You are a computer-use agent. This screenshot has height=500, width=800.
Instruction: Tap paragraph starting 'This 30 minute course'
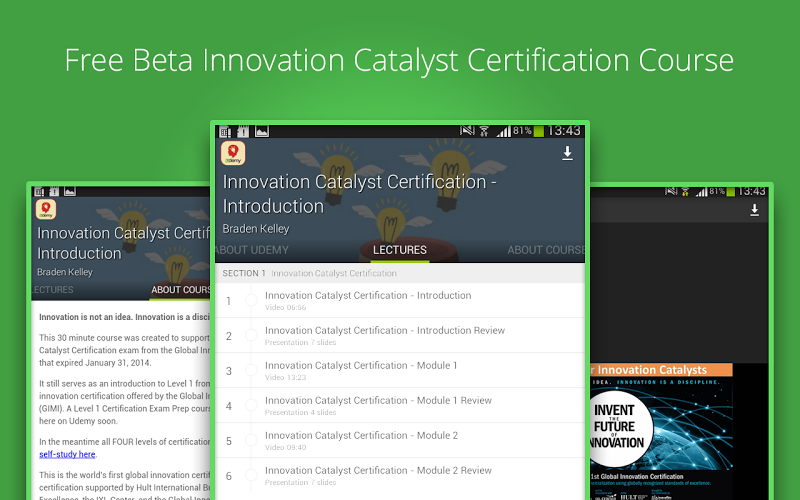point(124,350)
